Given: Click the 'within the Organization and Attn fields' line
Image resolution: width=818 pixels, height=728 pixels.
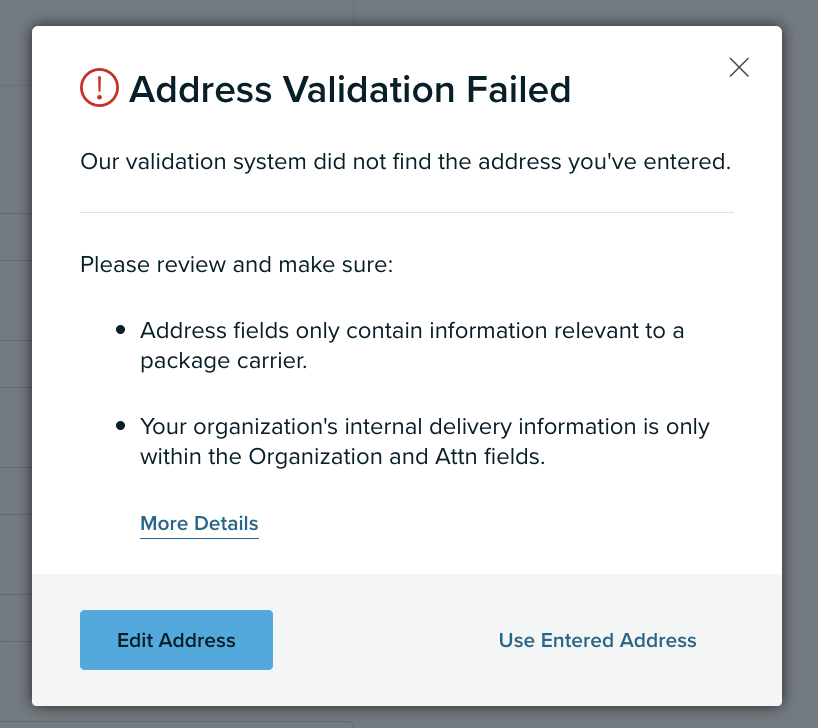Looking at the screenshot, I should click(343, 457).
